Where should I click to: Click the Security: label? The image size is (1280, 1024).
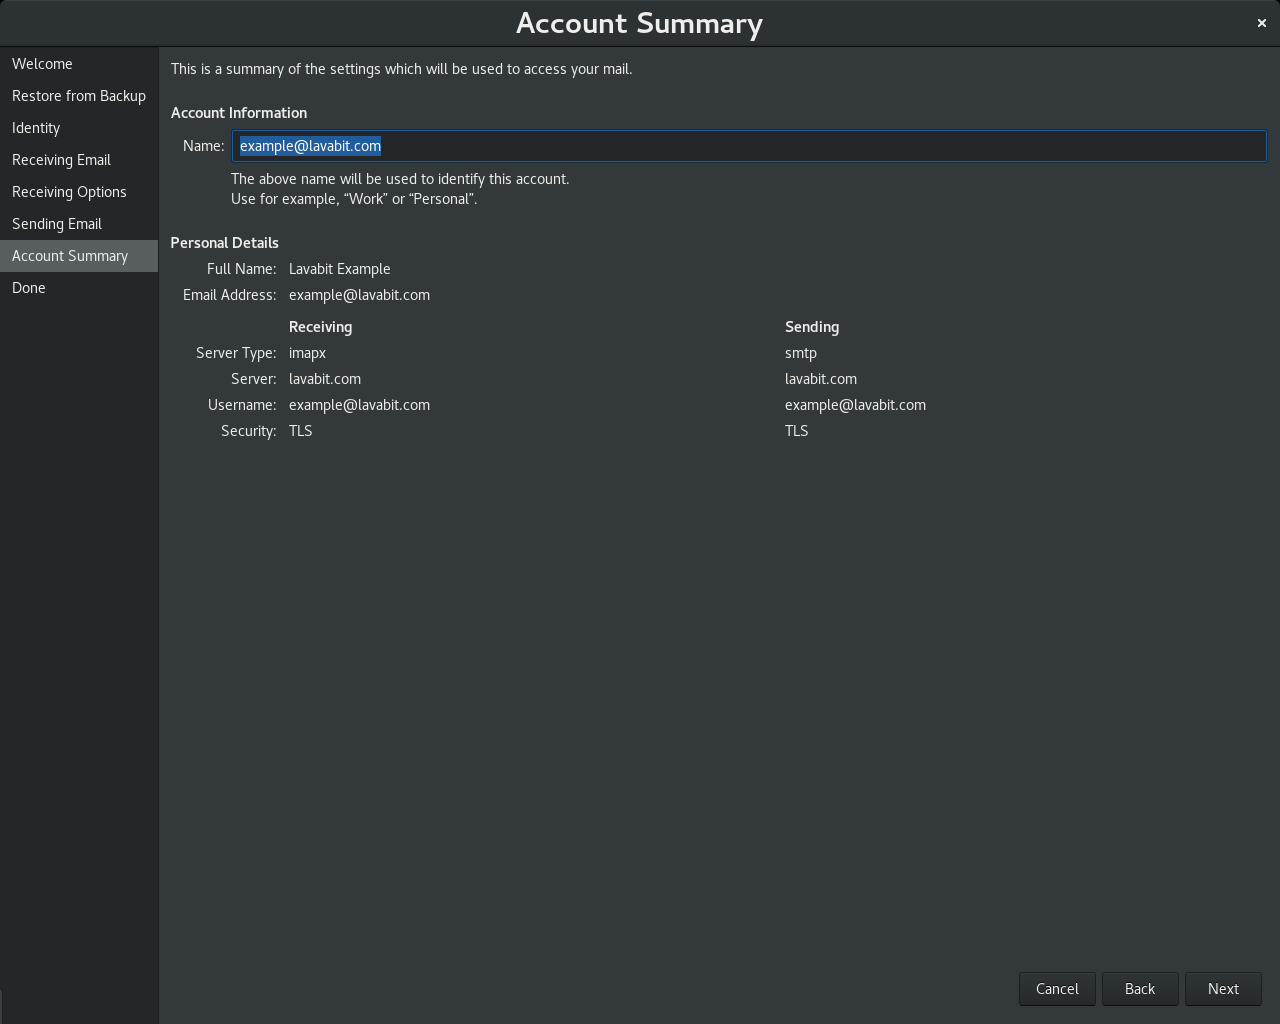pos(249,431)
